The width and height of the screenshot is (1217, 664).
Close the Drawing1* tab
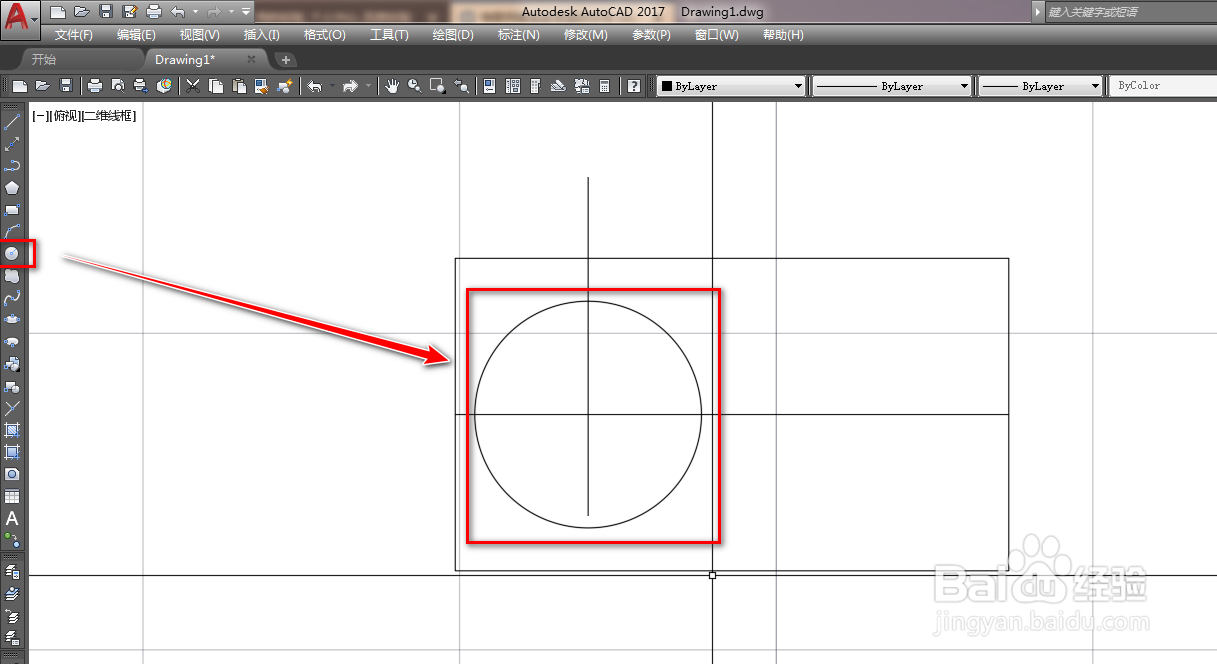tap(252, 59)
